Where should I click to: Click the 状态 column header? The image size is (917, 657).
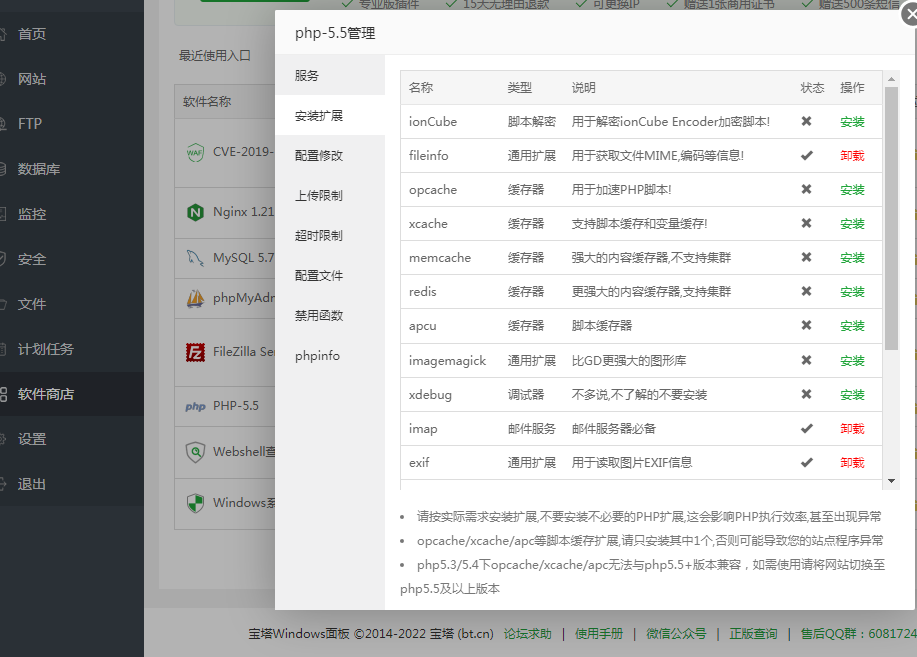(812, 88)
